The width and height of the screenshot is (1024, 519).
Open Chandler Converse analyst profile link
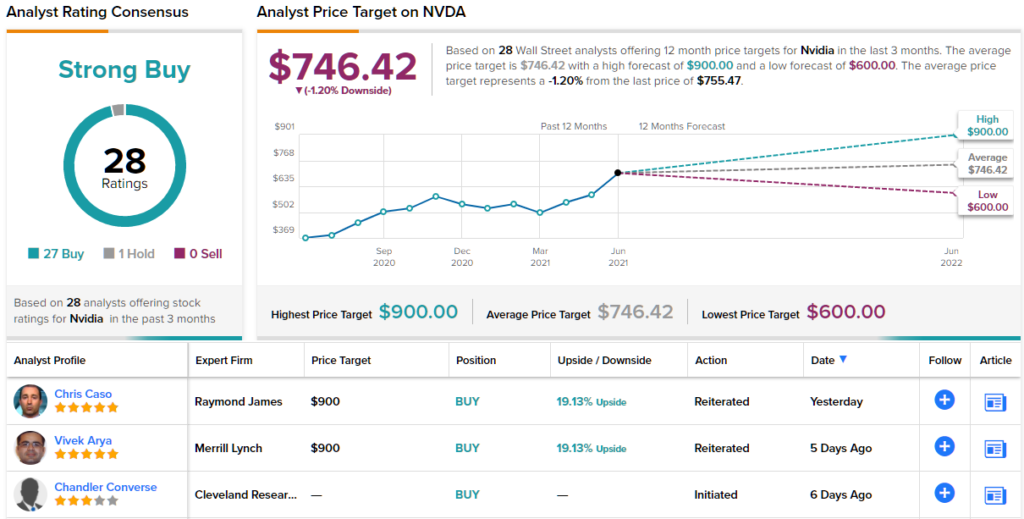[x=105, y=487]
